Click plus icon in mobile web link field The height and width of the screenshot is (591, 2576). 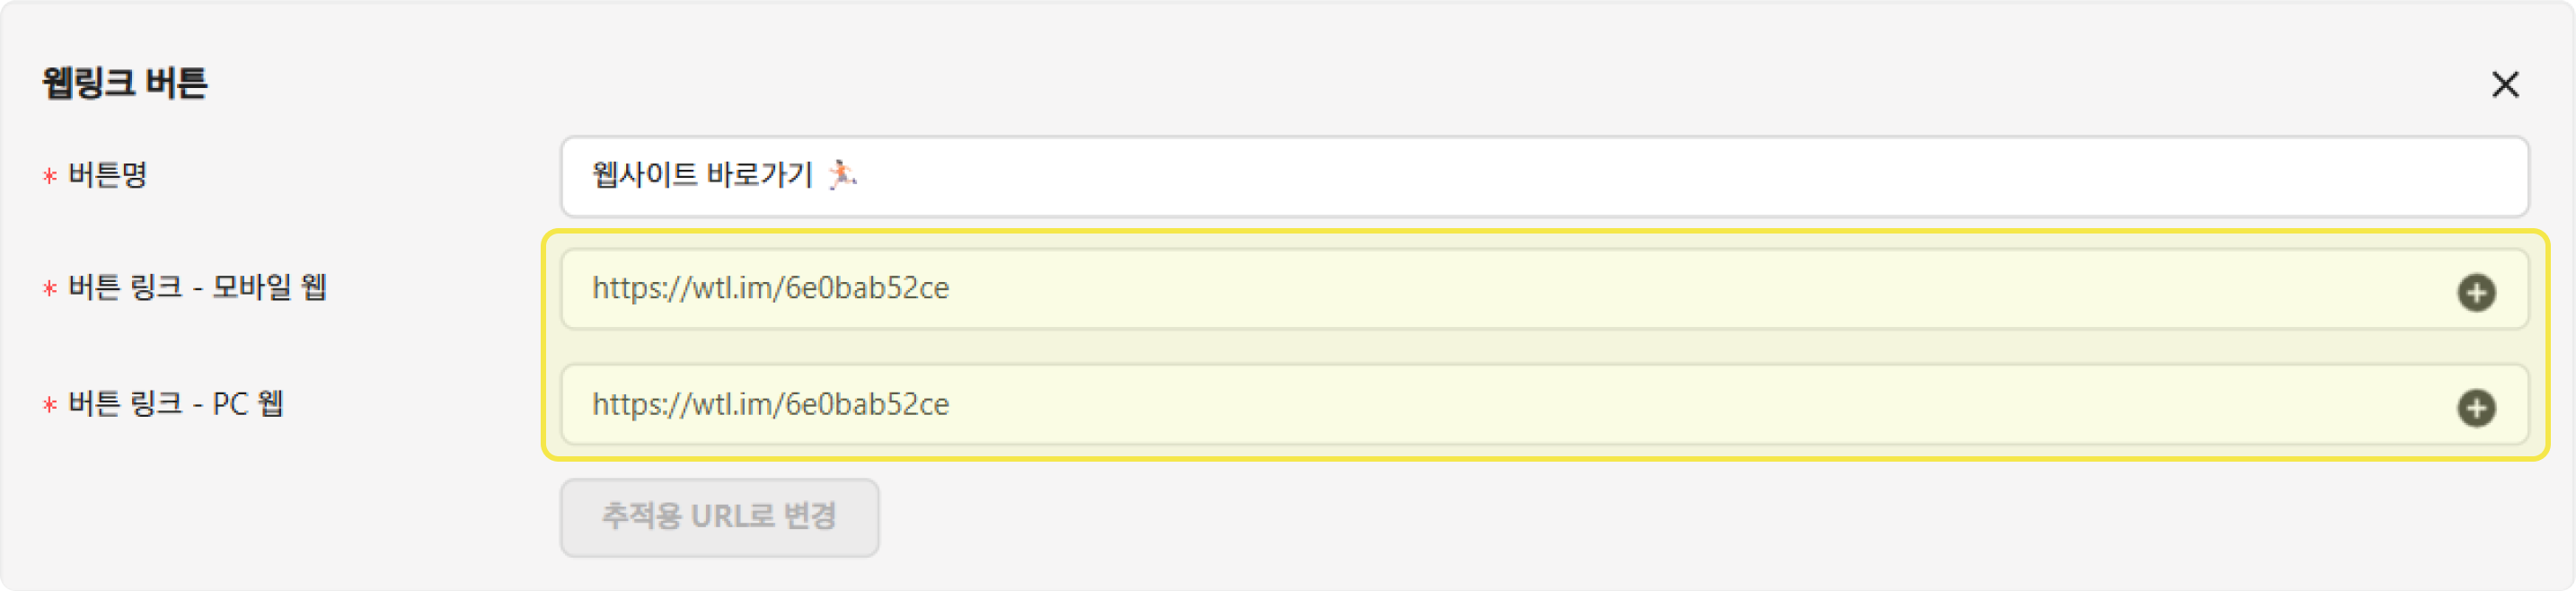[x=2476, y=292]
